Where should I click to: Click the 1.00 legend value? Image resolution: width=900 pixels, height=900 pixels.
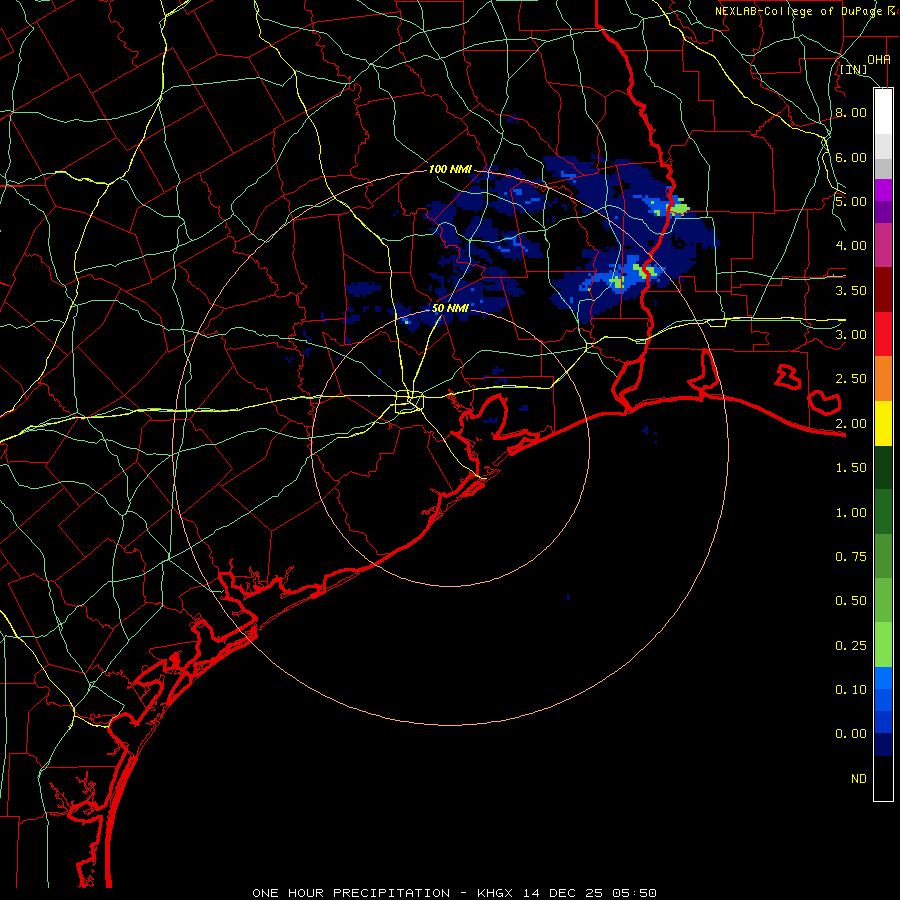pyautogui.click(x=851, y=513)
